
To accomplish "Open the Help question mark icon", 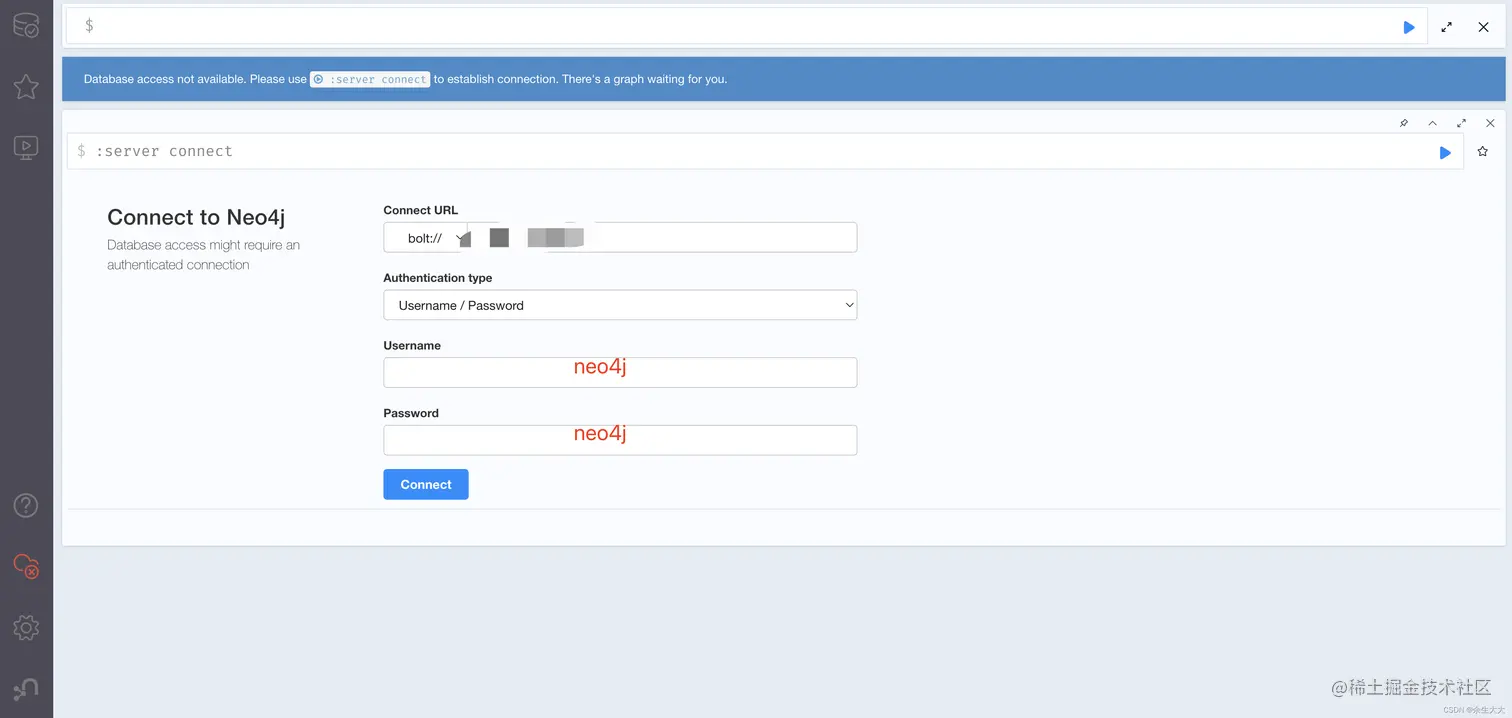I will [x=26, y=505].
